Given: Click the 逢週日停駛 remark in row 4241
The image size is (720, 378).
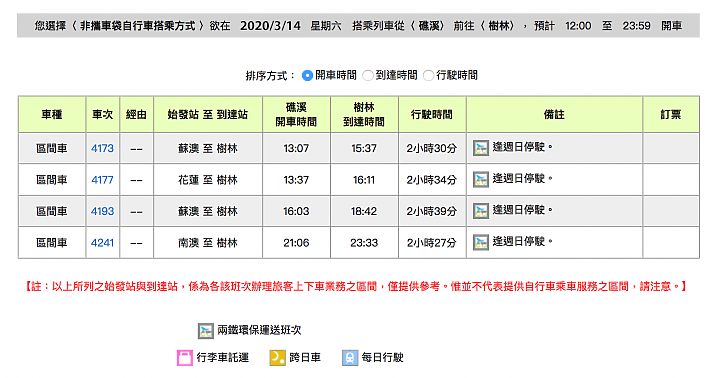Looking at the screenshot, I should point(523,241).
